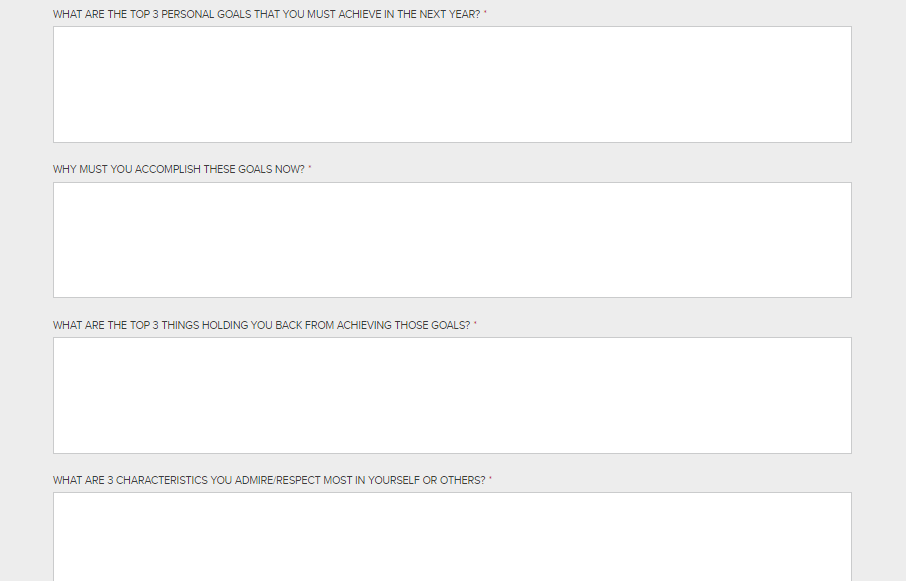Click the asterisk after 'yourself or others?'
This screenshot has width=906, height=581.
[x=491, y=480]
